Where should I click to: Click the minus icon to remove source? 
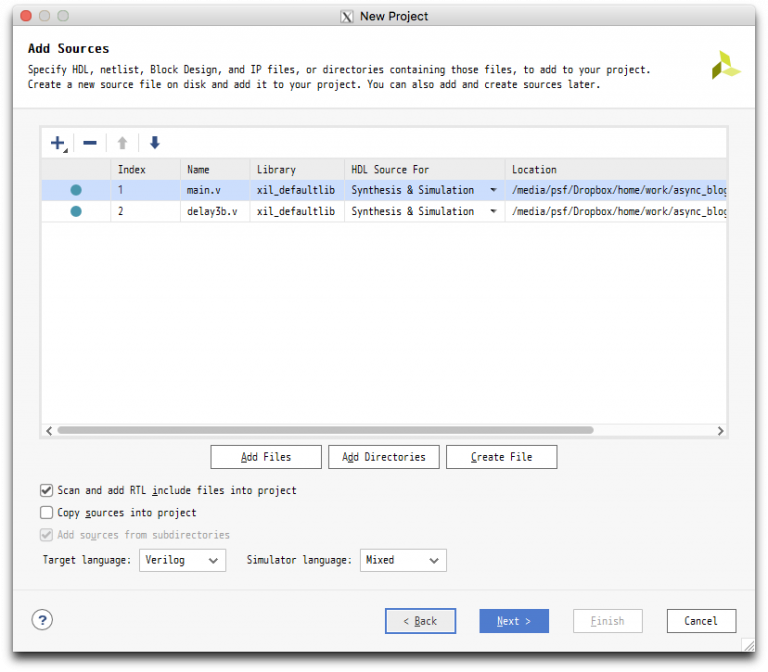[90, 143]
